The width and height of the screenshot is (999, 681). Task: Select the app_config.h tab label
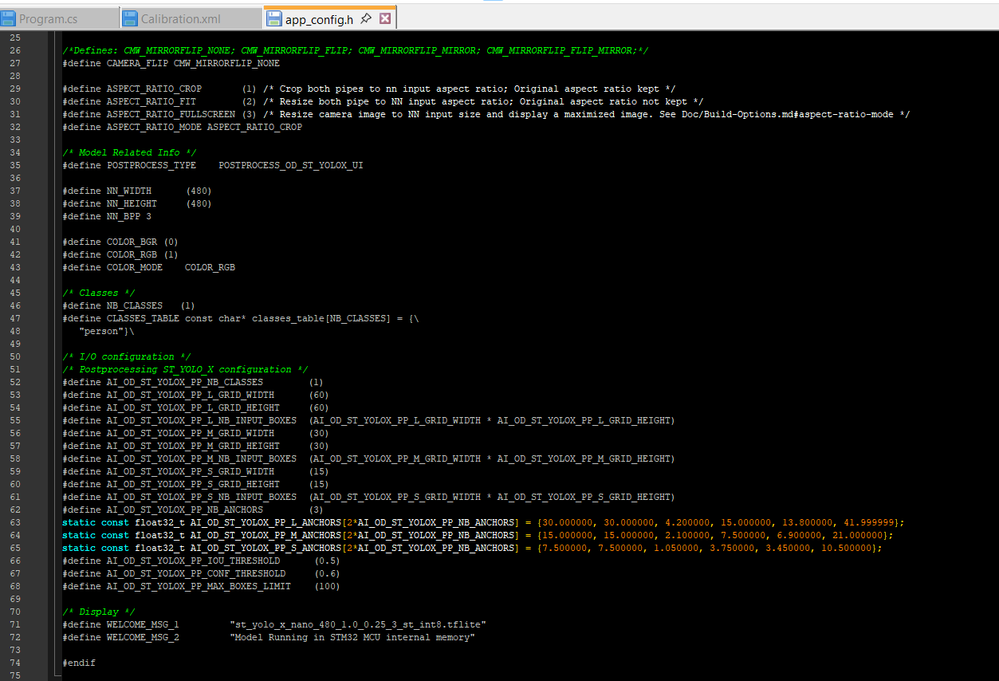[x=319, y=20]
